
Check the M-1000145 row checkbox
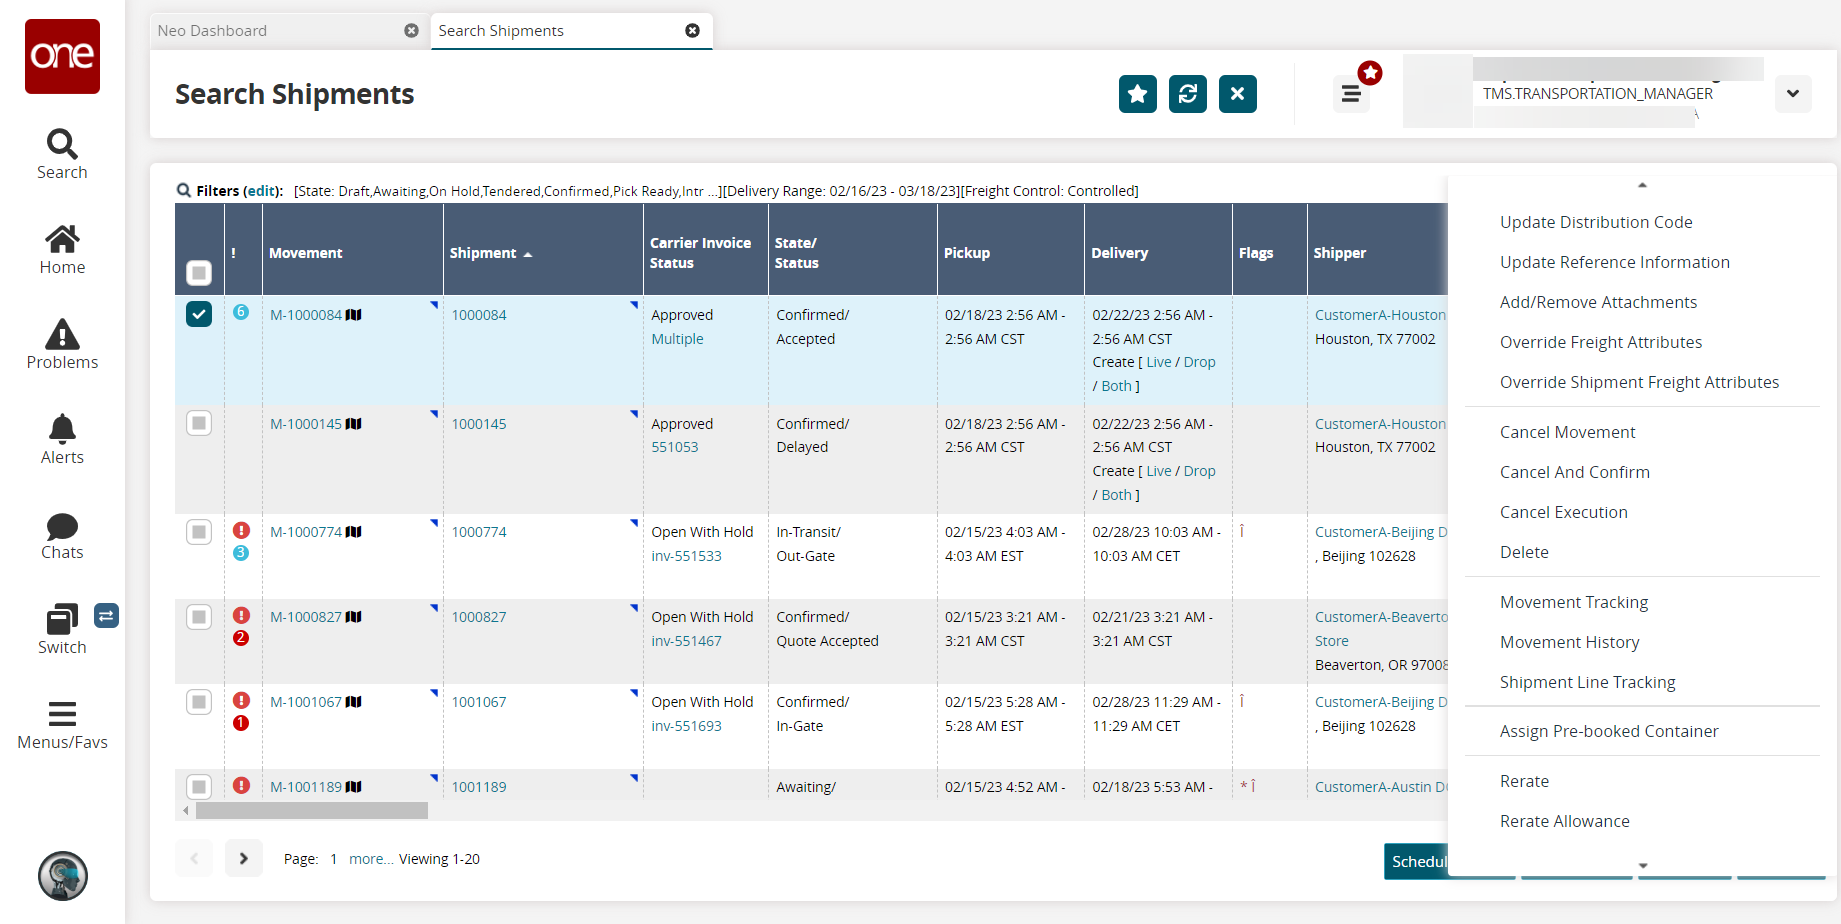point(199,424)
